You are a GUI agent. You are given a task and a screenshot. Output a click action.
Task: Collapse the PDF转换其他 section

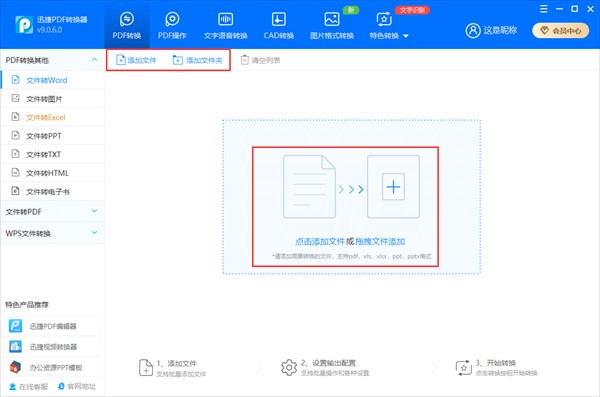(x=94, y=60)
